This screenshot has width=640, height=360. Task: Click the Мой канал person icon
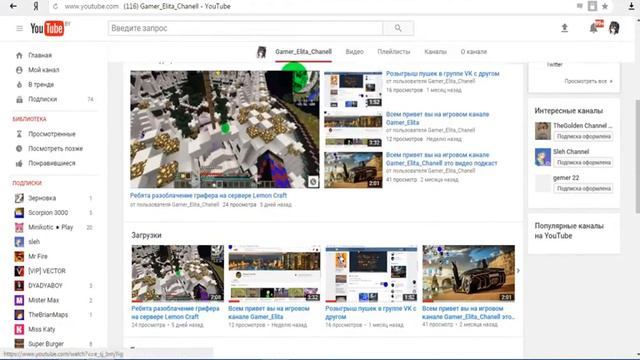(19, 70)
